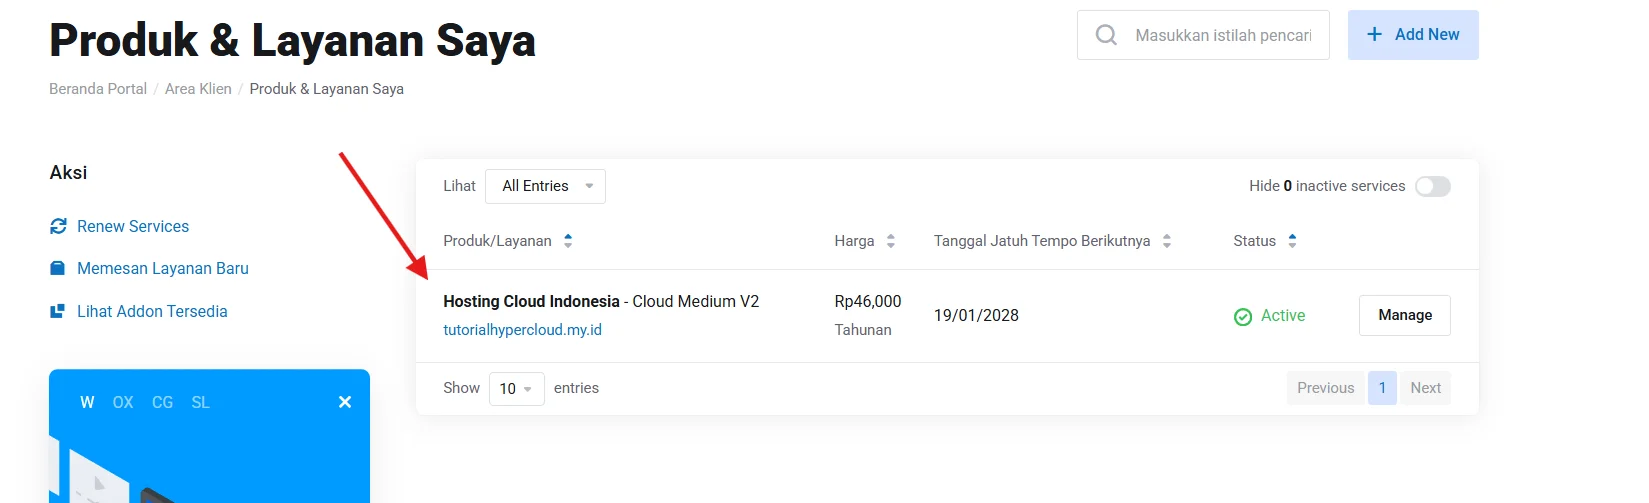
Task: Select the CG tab in promo banner
Action: 162,402
